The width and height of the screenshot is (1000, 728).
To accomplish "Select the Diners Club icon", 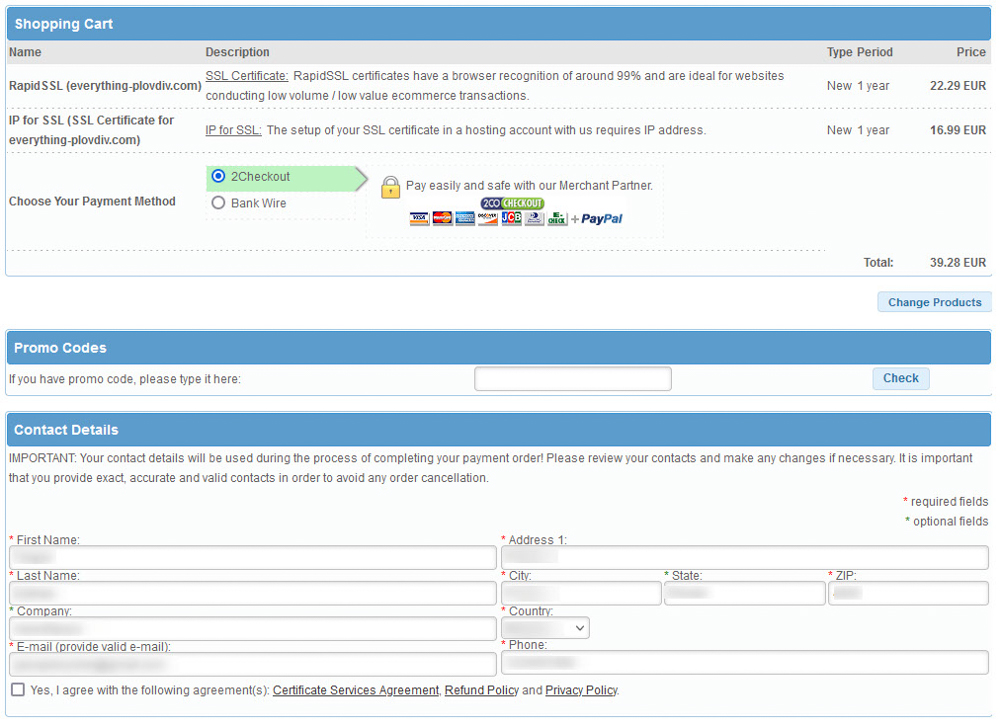I will pyautogui.click(x=533, y=218).
